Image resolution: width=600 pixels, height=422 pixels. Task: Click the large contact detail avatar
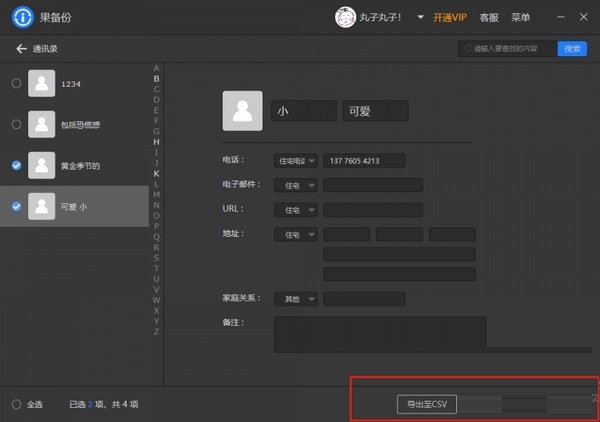click(x=243, y=111)
